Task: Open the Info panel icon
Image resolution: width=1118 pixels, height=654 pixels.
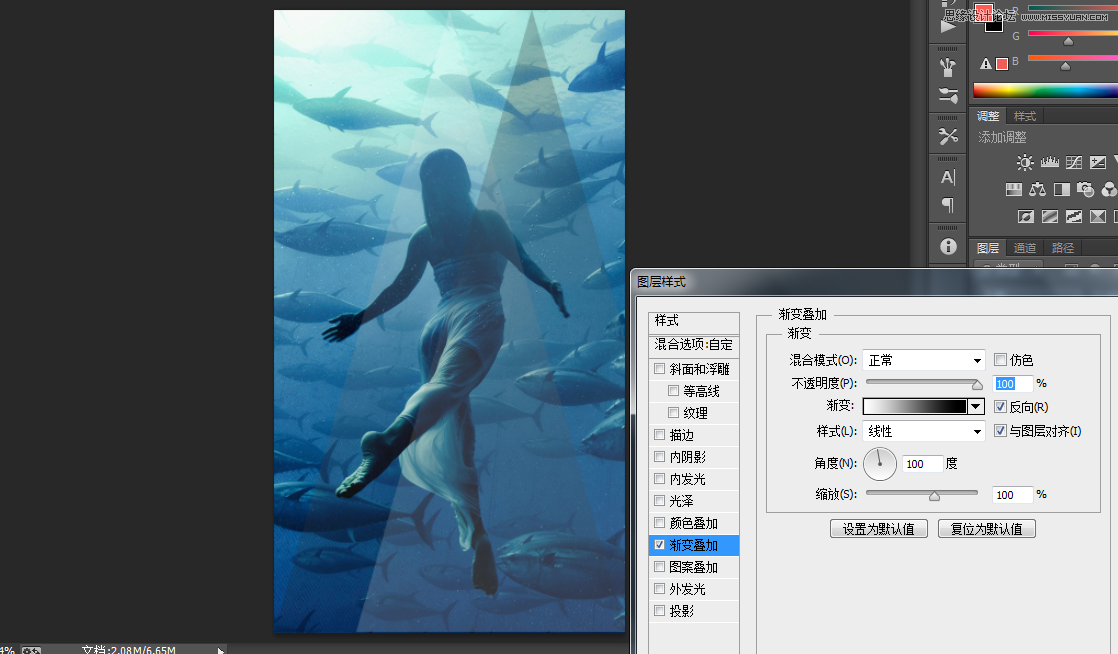Action: point(947,246)
